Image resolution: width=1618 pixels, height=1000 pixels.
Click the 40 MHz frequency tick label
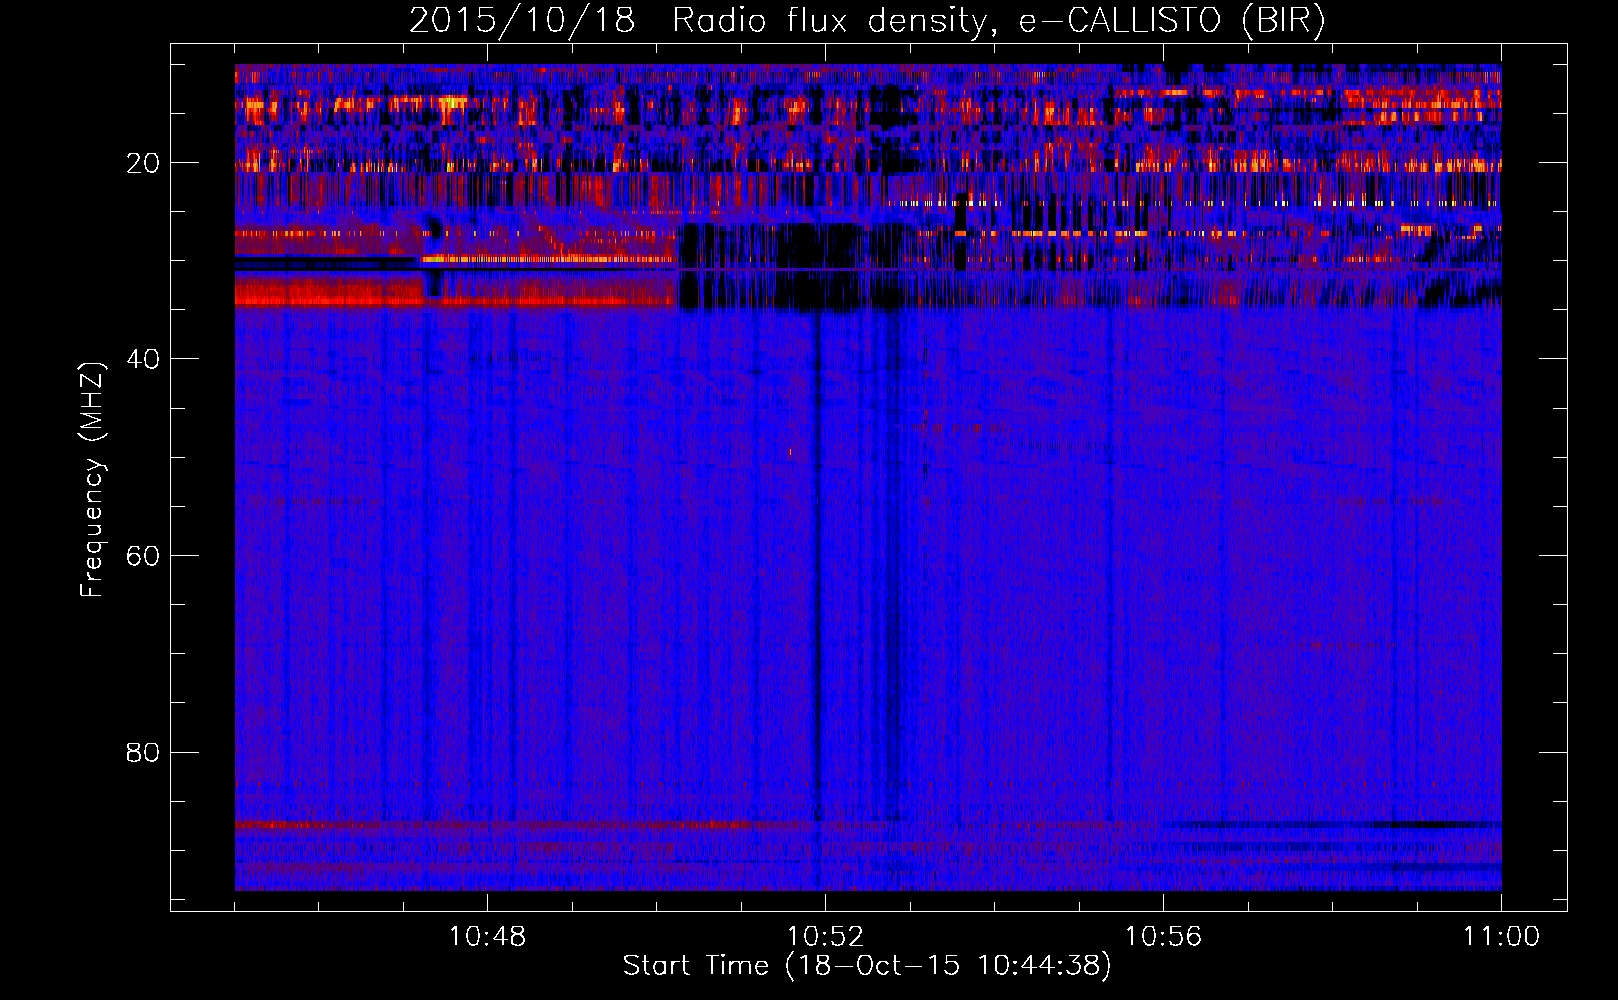(143, 359)
